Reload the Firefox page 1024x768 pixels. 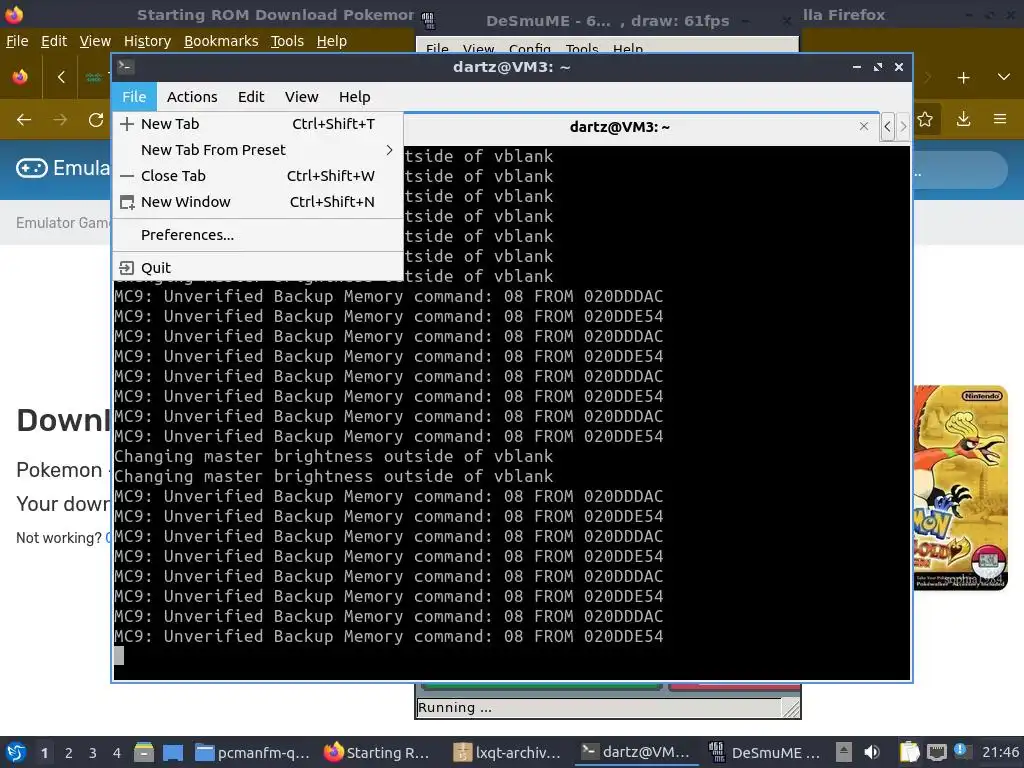point(96,120)
